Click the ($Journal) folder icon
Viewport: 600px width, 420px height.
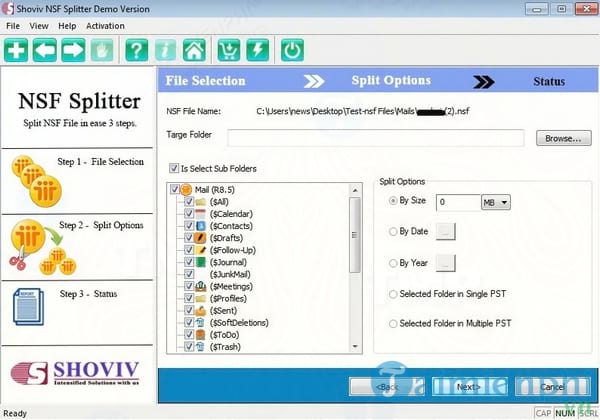pyautogui.click(x=201, y=262)
